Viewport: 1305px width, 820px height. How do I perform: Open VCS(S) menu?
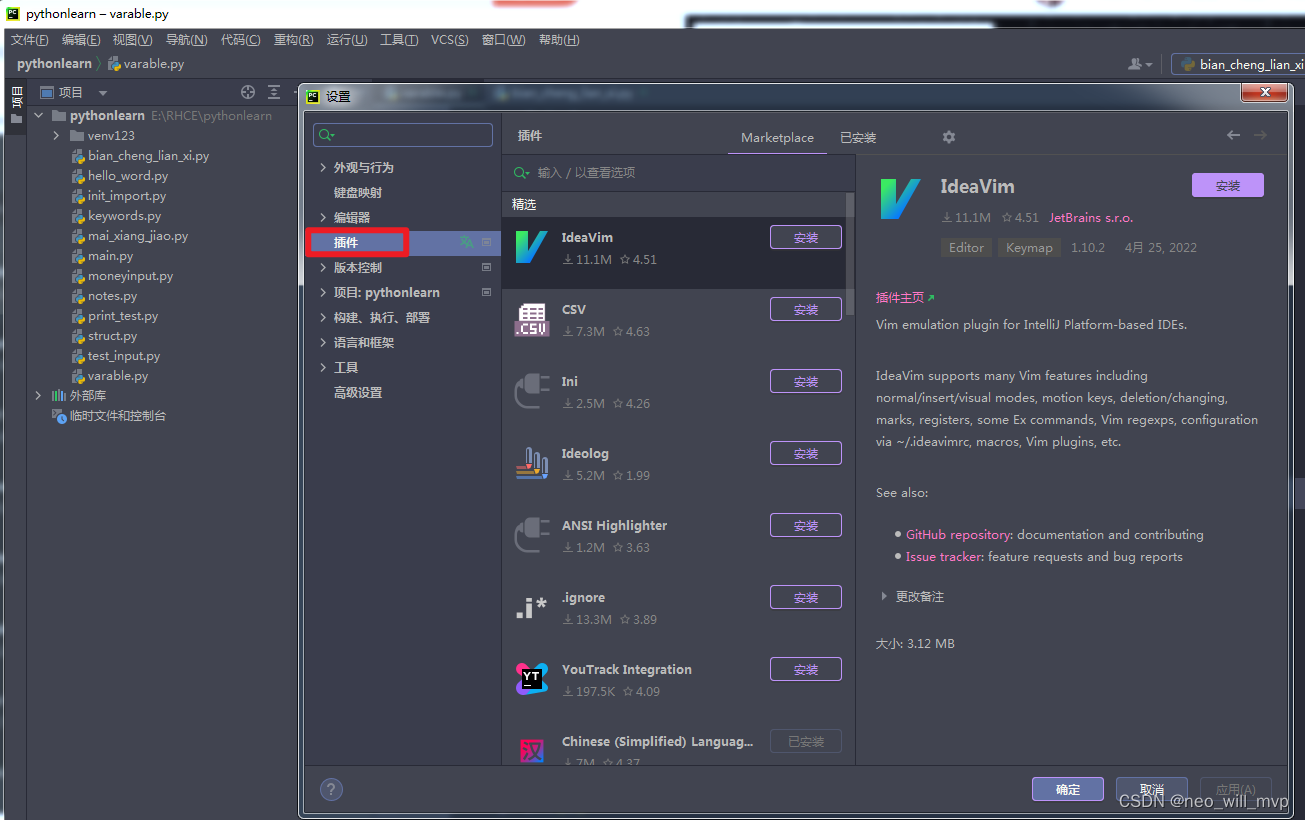point(449,40)
